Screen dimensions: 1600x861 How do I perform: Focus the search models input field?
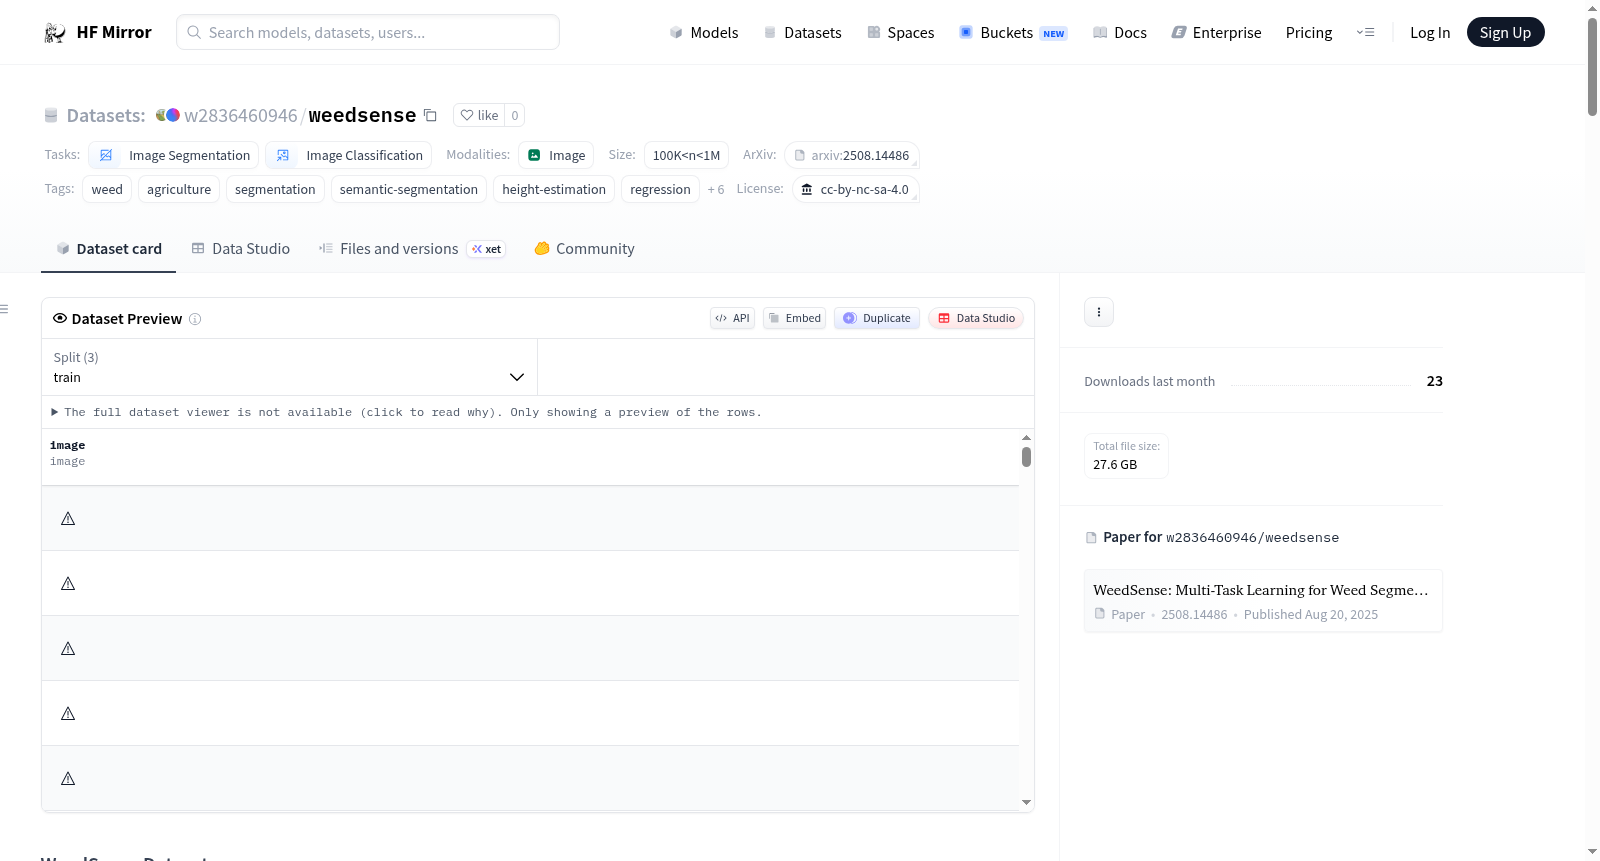[368, 32]
